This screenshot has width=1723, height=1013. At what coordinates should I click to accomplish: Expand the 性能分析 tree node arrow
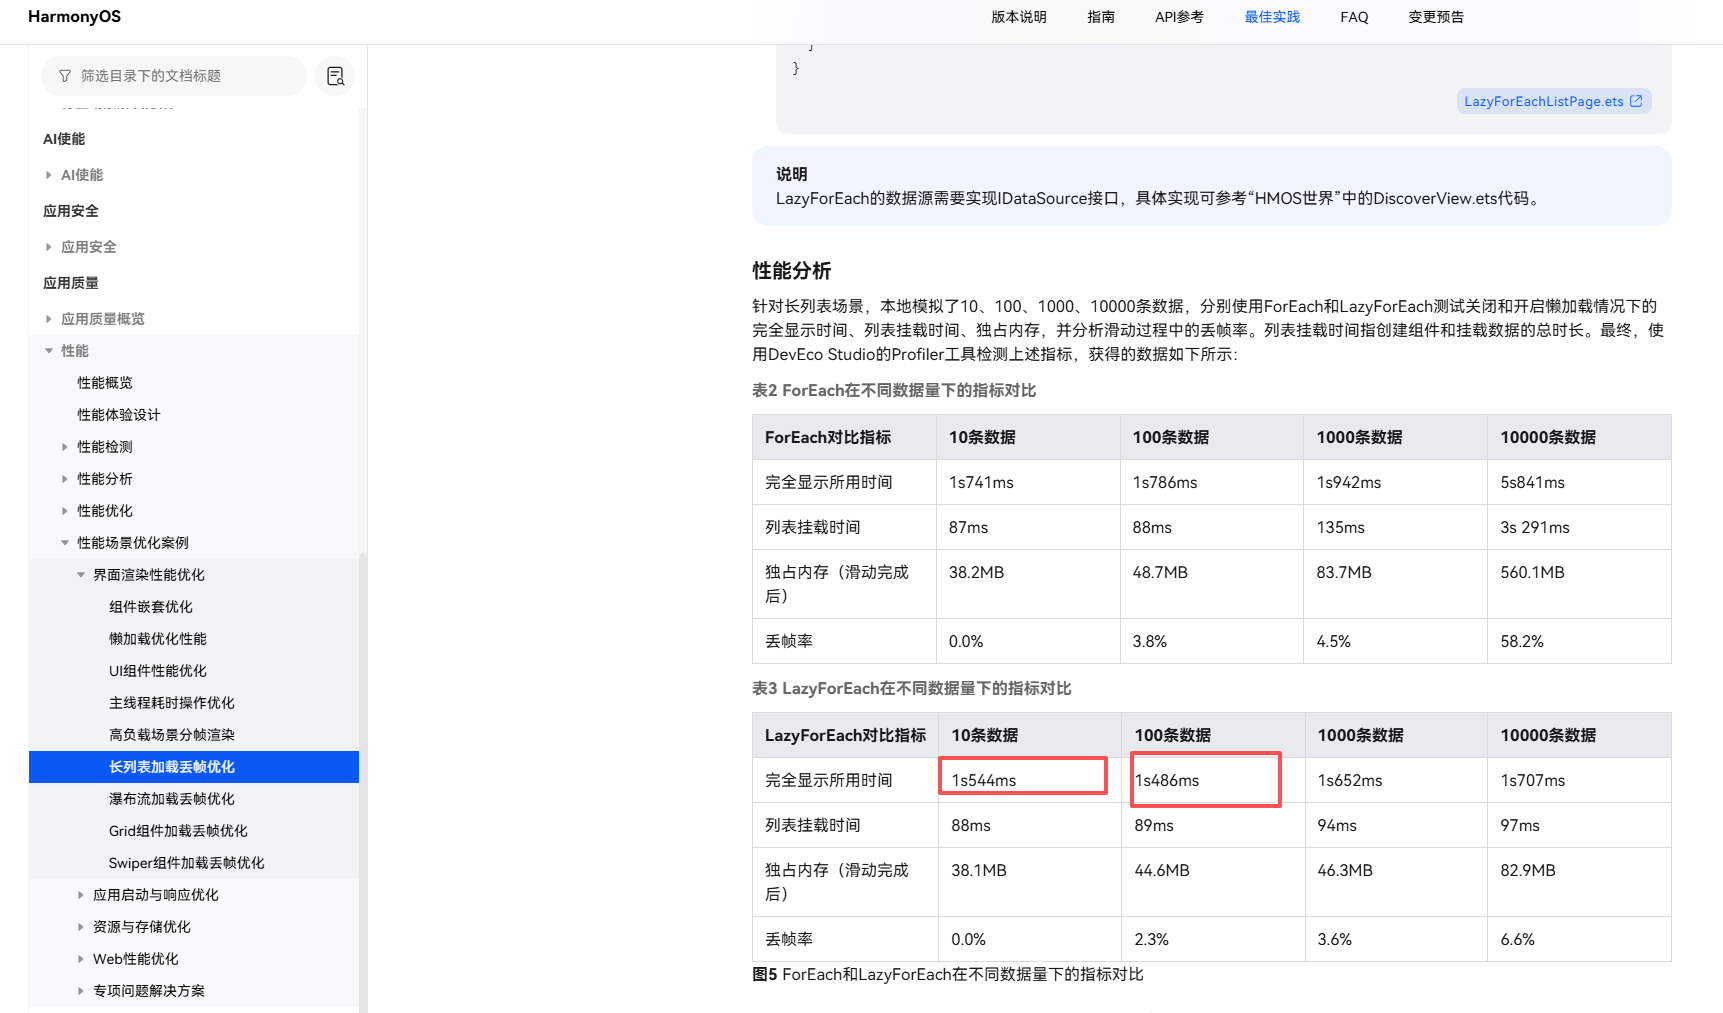(65, 479)
